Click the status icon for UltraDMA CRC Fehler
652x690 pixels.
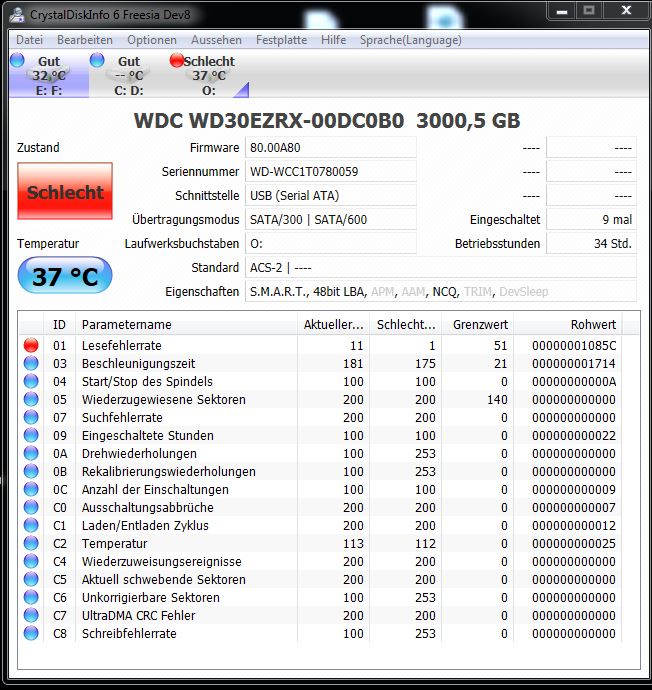pyautogui.click(x=31, y=616)
